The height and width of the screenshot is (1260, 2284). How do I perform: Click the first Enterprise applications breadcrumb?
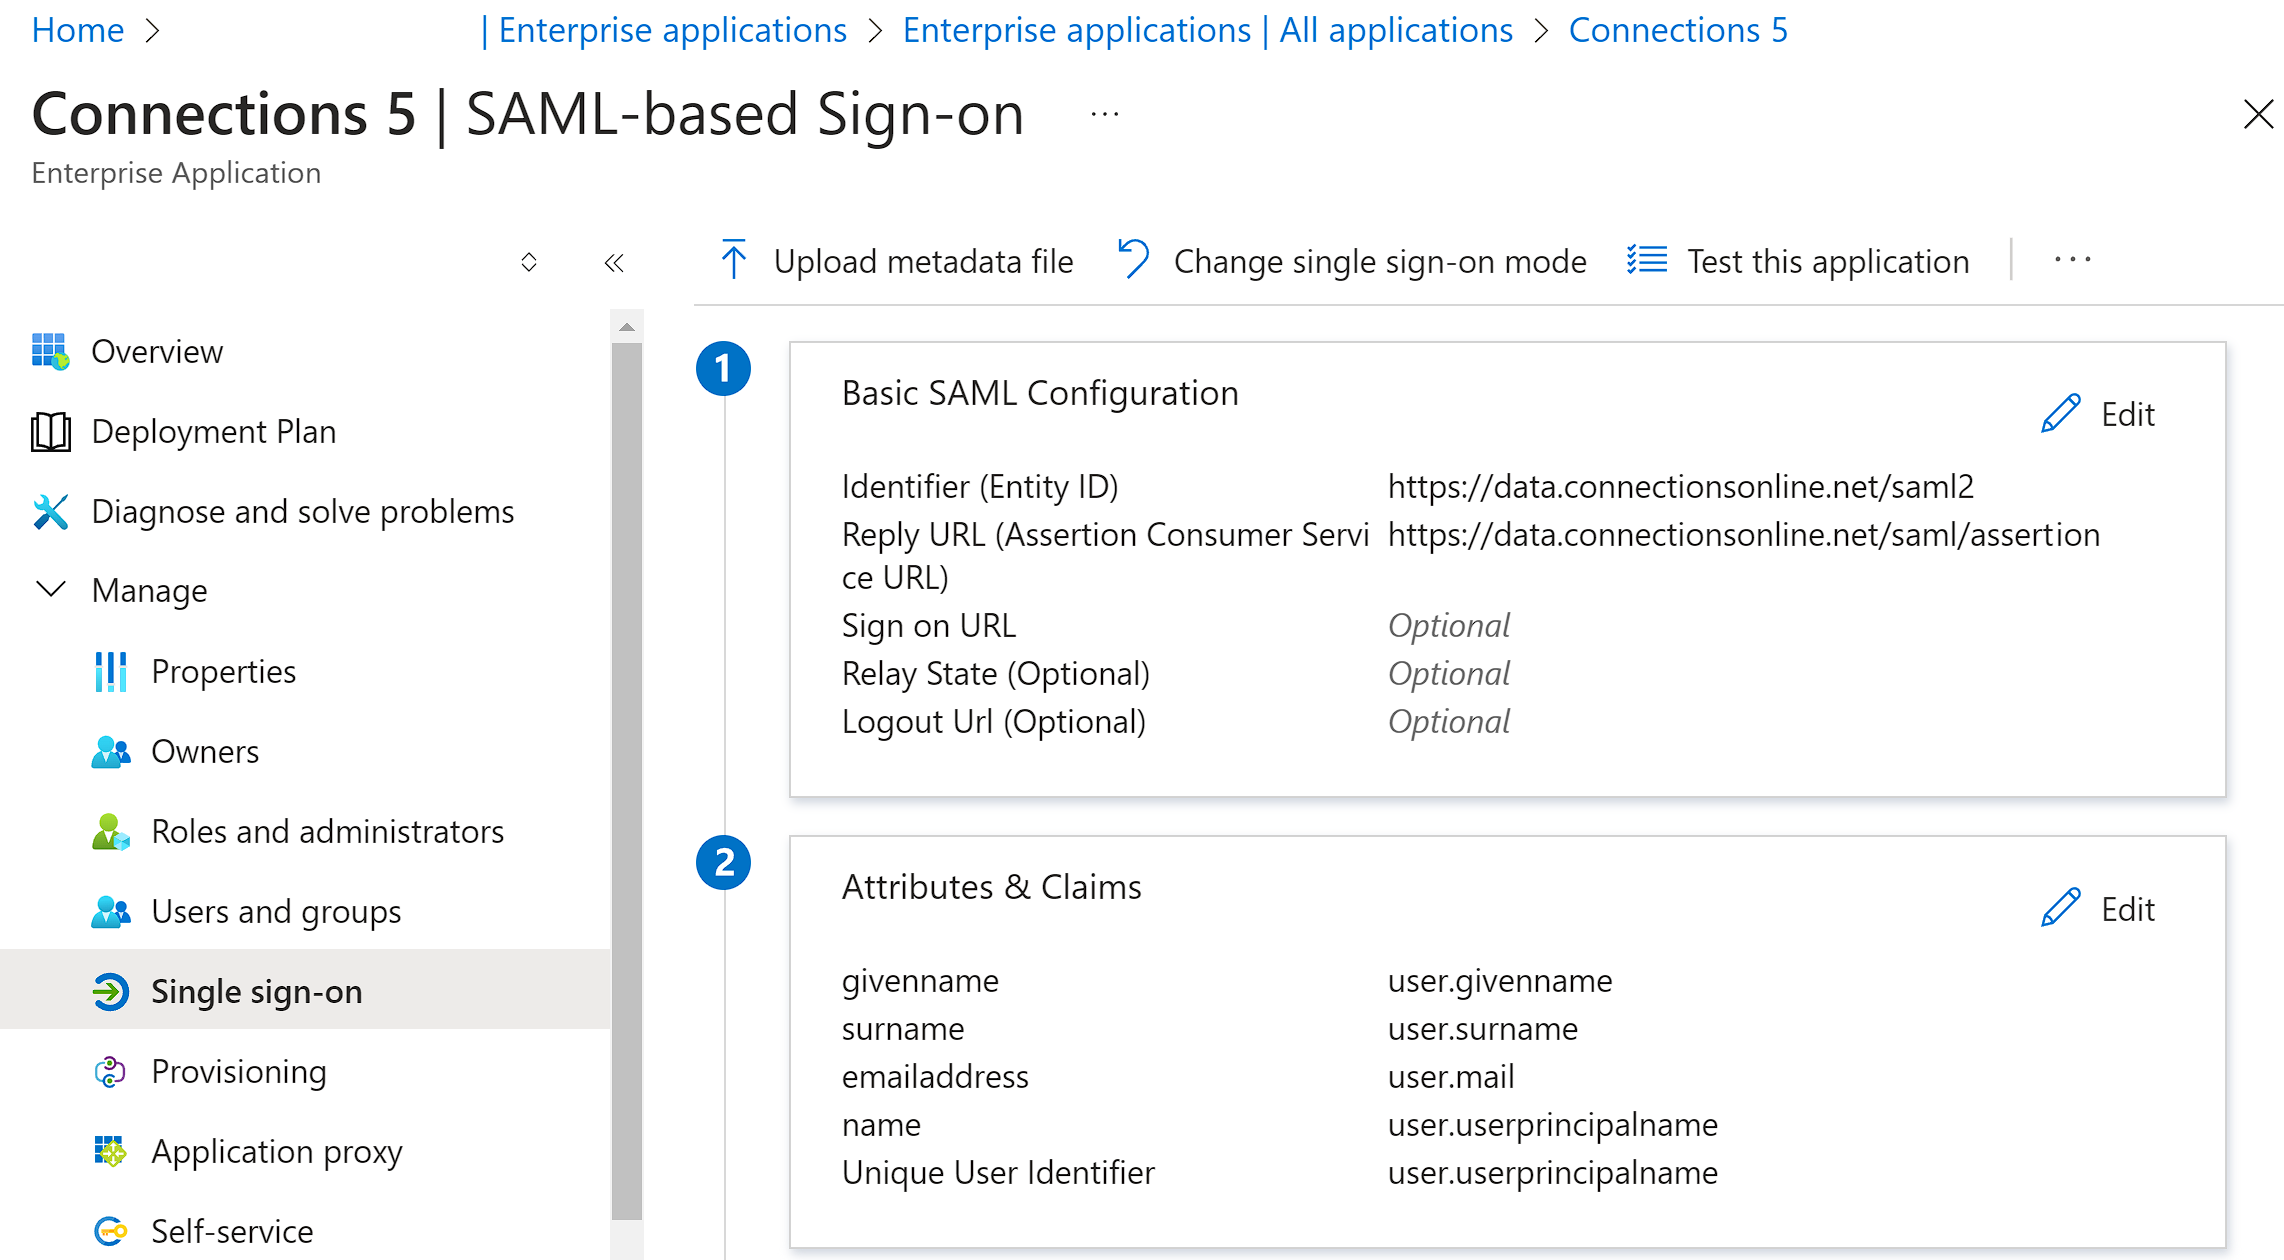click(672, 31)
